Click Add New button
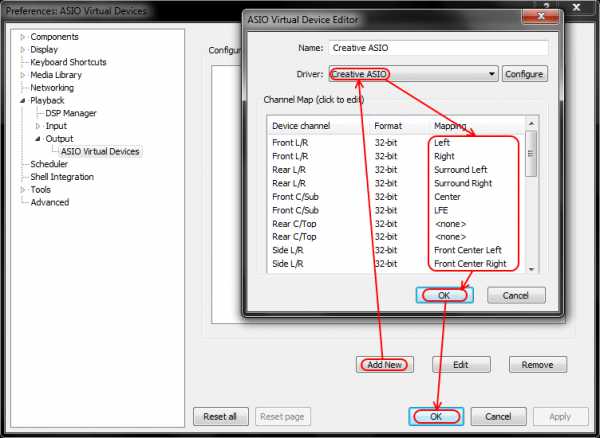This screenshot has width=600, height=438. point(385,365)
